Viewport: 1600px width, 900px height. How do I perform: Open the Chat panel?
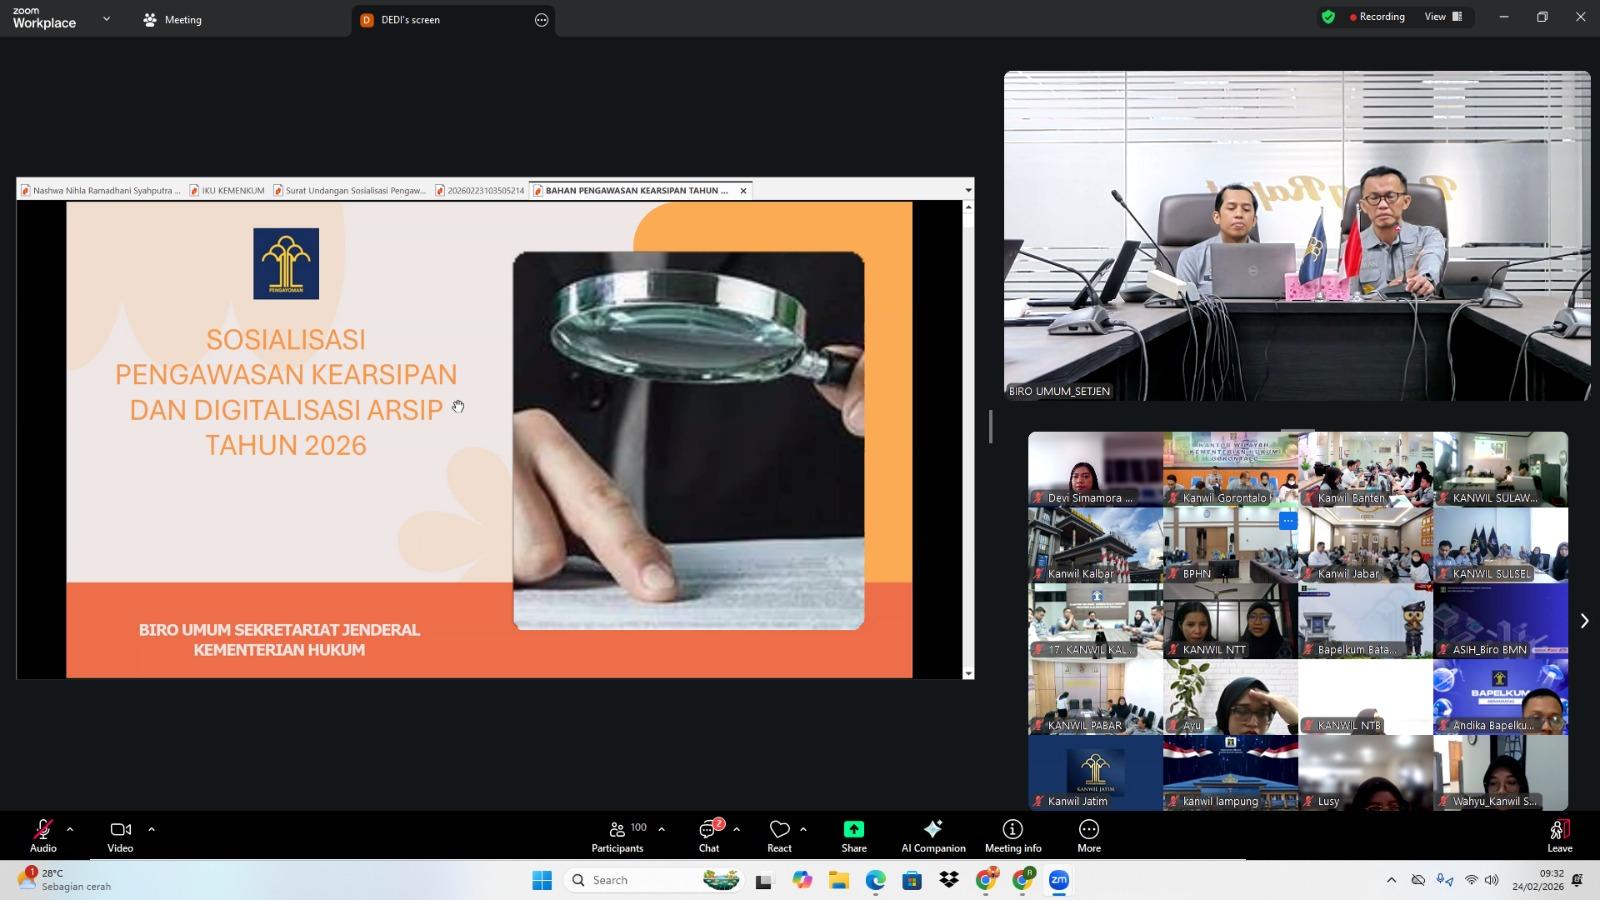click(709, 835)
